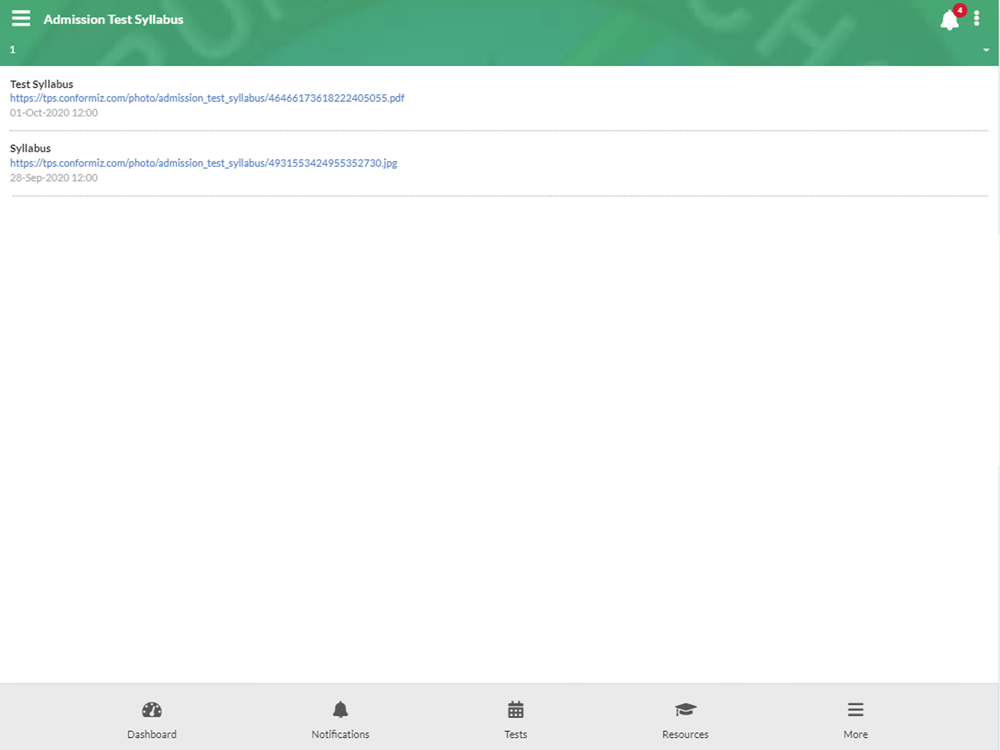
Task: Switch to the Notifications tab
Action: click(x=341, y=720)
